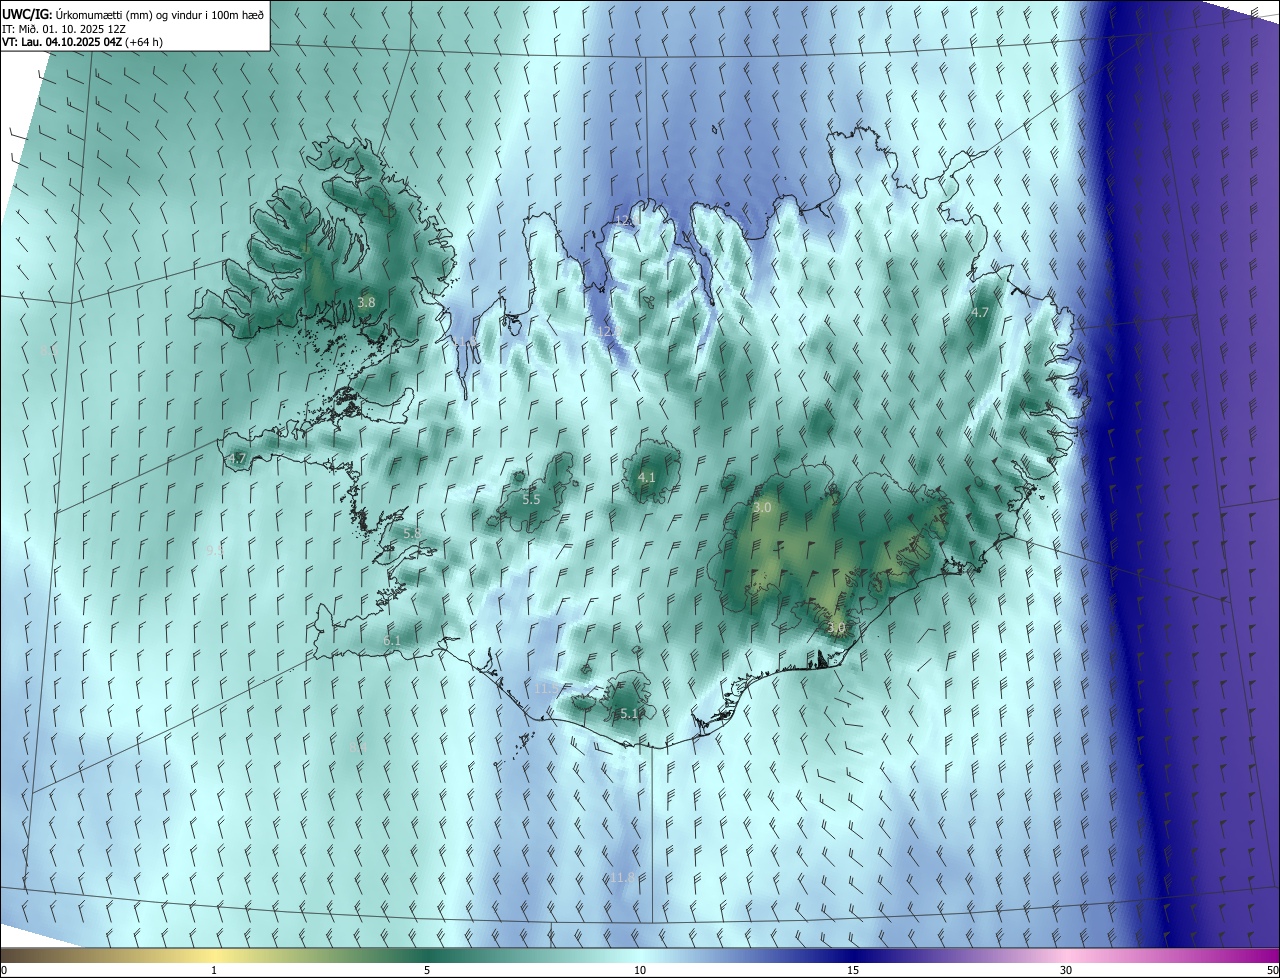Image resolution: width=1280 pixels, height=978 pixels.
Task: Click the 5.5 value label on the map
Action: (531, 499)
